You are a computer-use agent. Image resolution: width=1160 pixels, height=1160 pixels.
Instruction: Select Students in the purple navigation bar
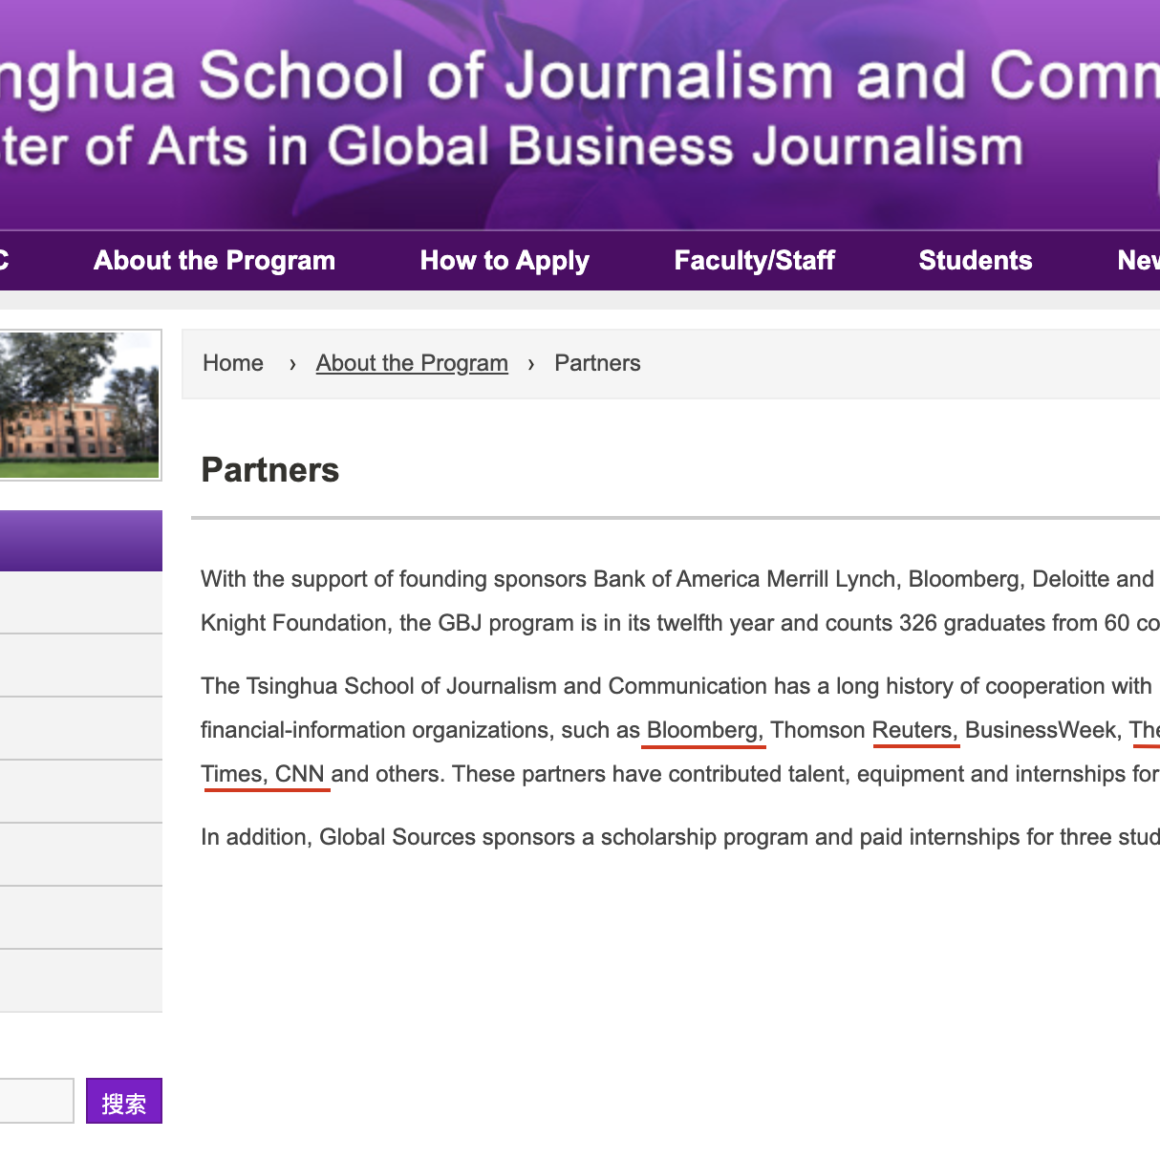(975, 261)
